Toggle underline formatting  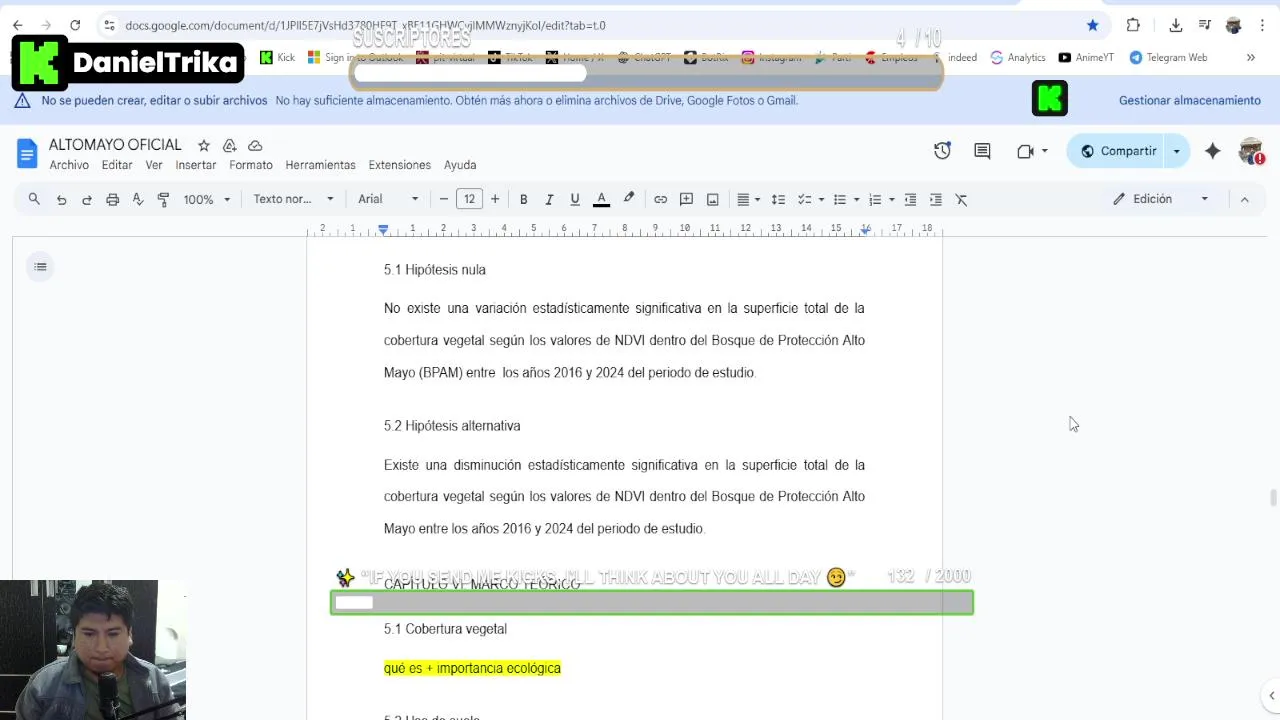tap(575, 199)
